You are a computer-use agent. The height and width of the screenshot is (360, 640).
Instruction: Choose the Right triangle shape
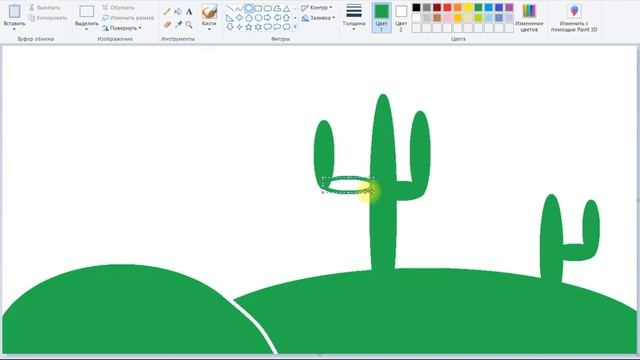point(230,18)
